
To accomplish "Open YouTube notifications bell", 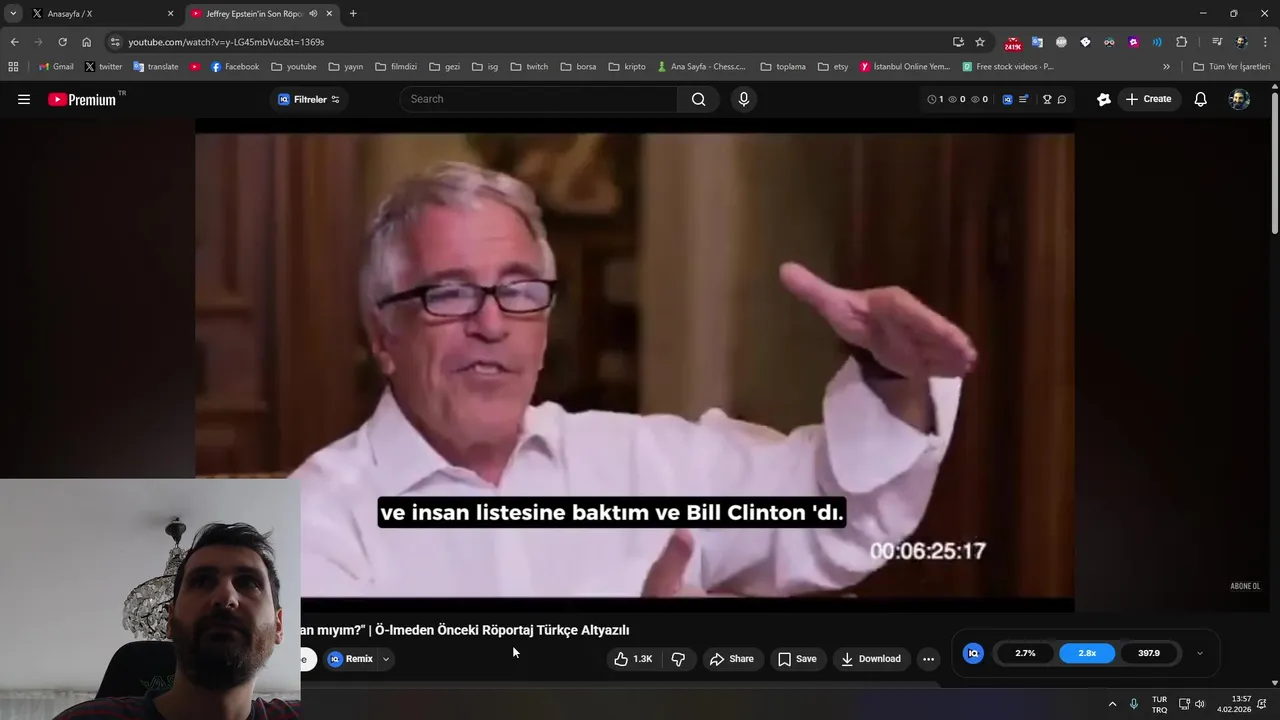I will click(1201, 99).
